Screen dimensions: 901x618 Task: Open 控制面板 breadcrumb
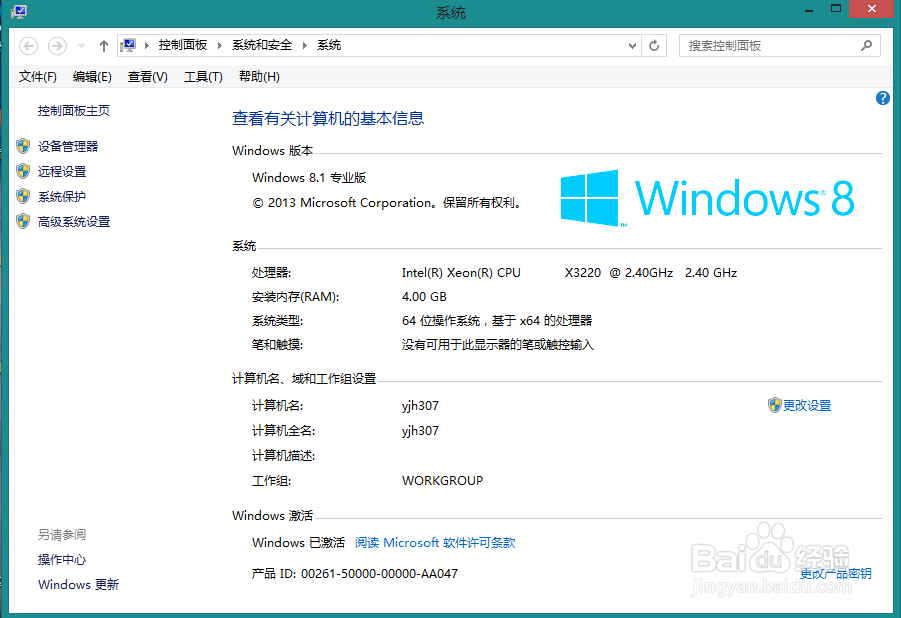click(x=183, y=45)
